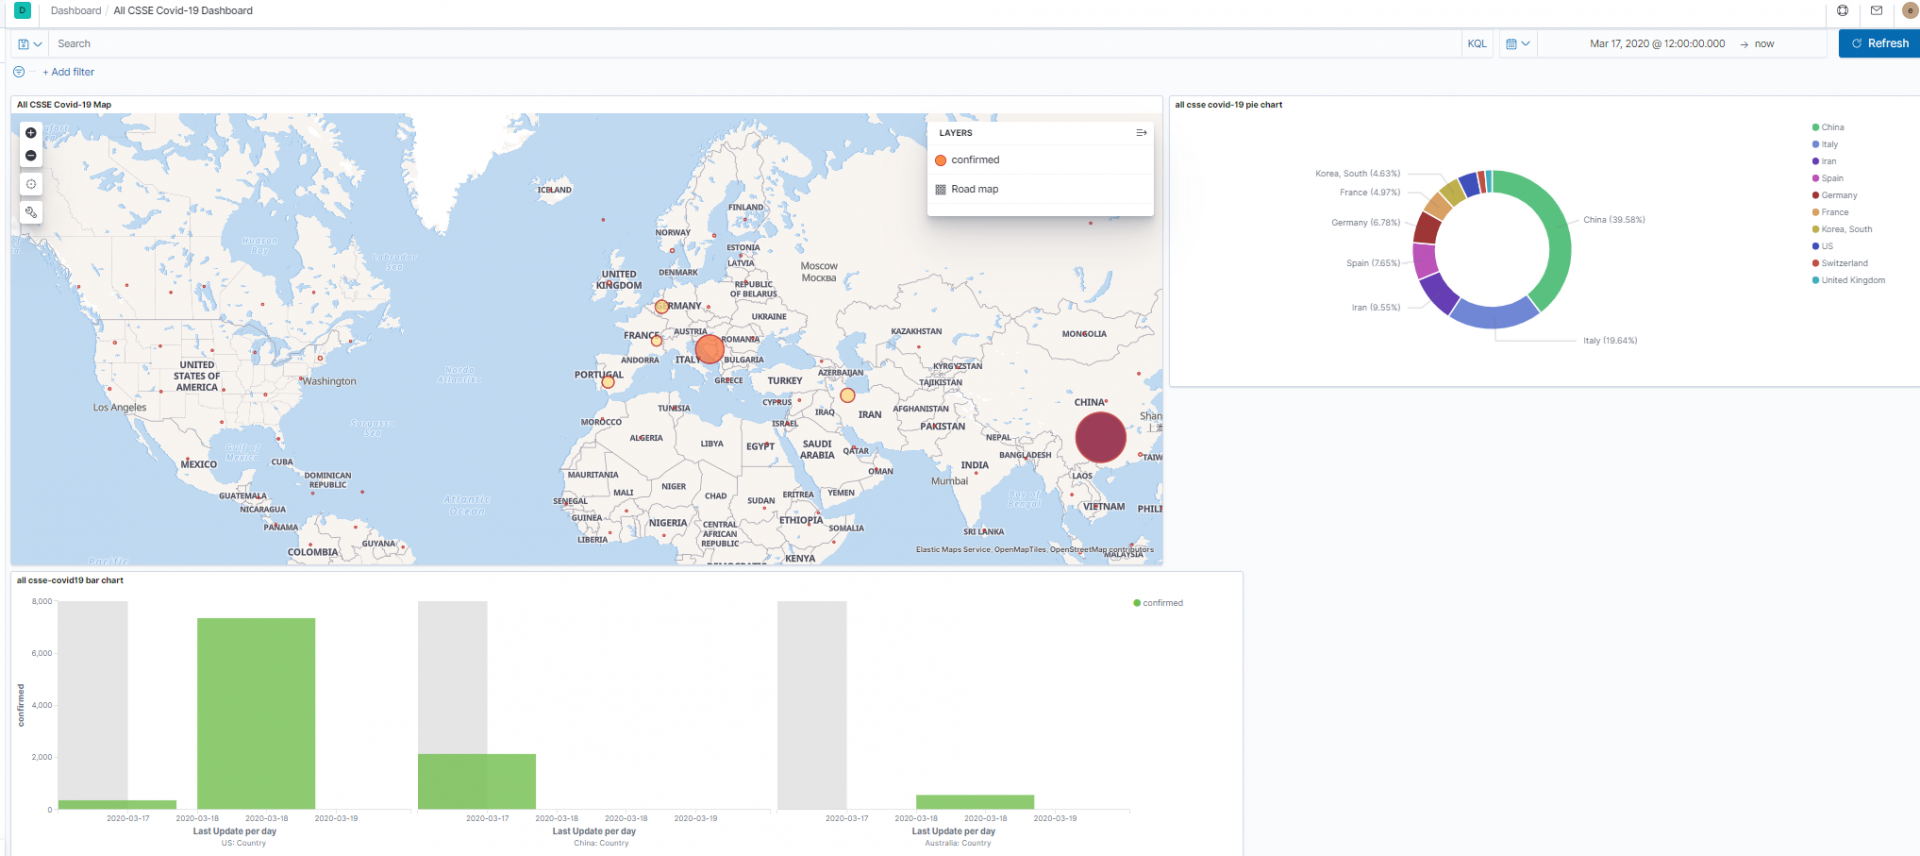Click start date Mar 17, 2020 @ 12:00:00.000

[x=1657, y=44]
